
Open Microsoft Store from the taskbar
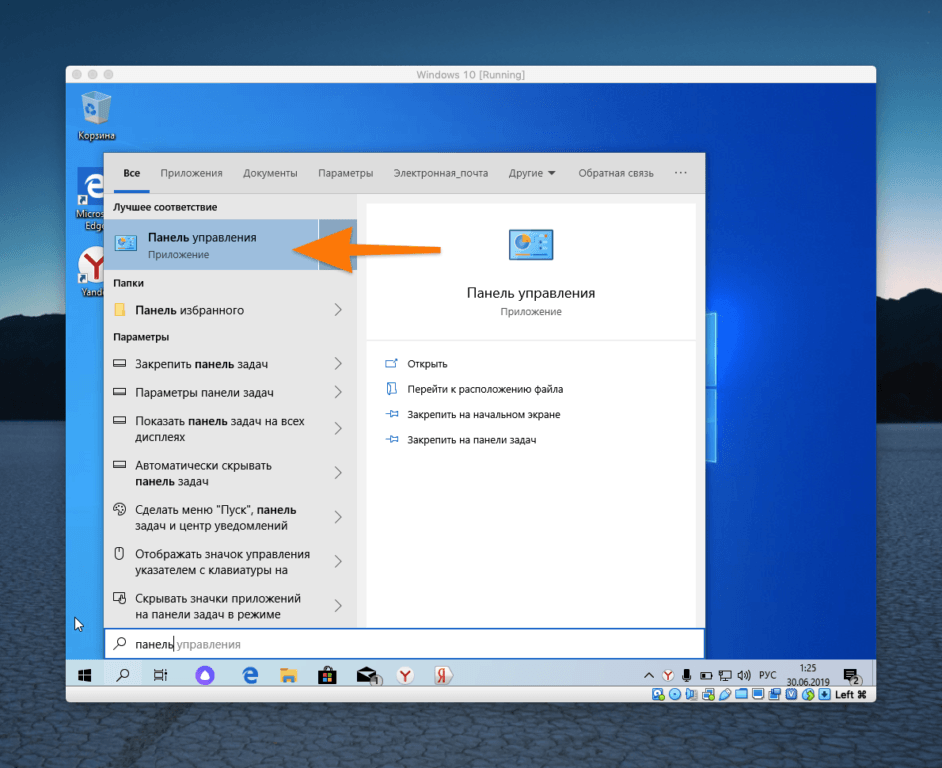click(327, 675)
